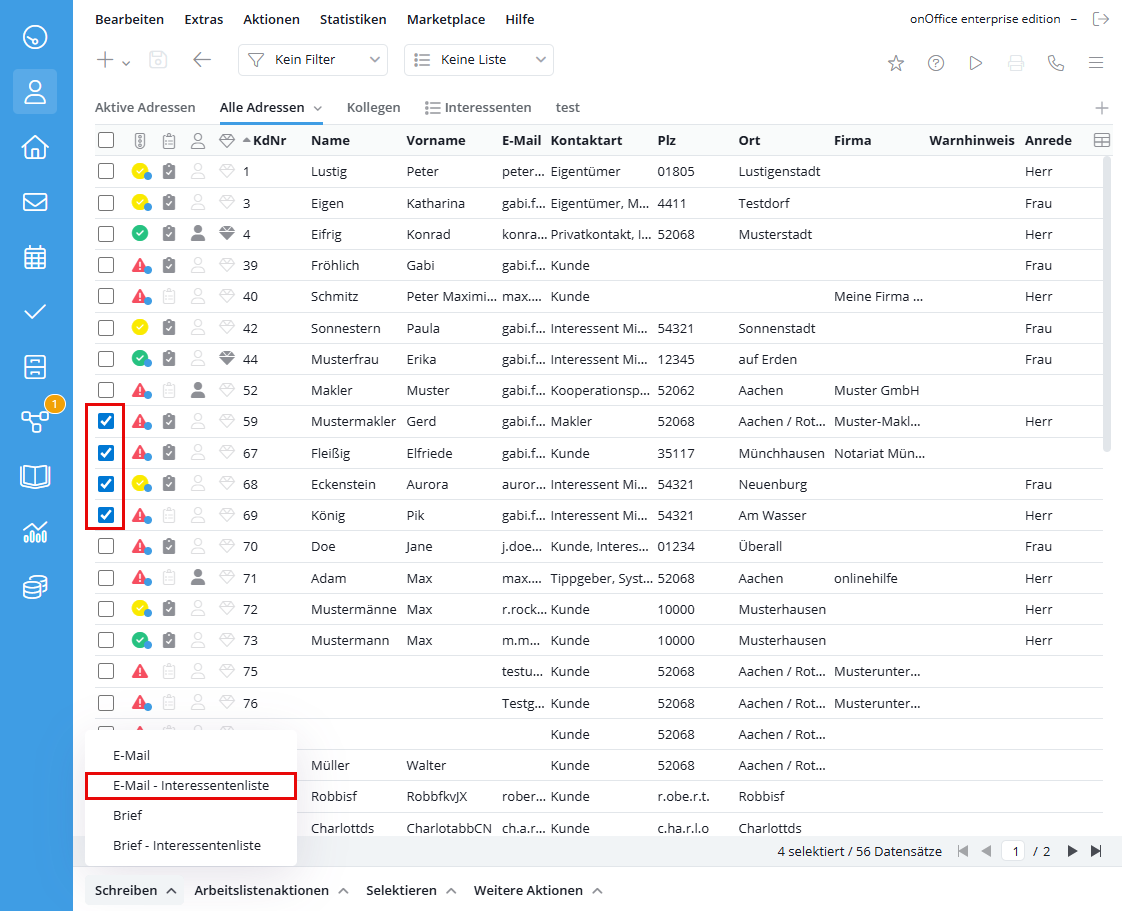This screenshot has height=911, width=1122.
Task: Check the box for Doe Jane row
Action: pos(106,546)
